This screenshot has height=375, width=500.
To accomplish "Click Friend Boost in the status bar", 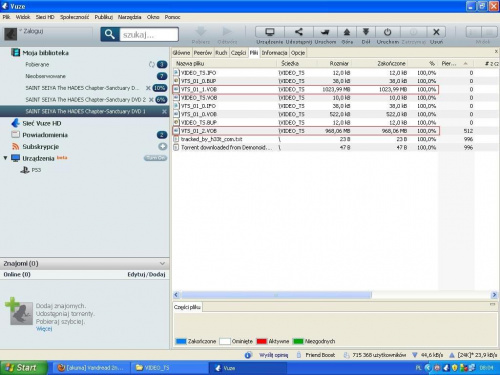I will [320, 355].
